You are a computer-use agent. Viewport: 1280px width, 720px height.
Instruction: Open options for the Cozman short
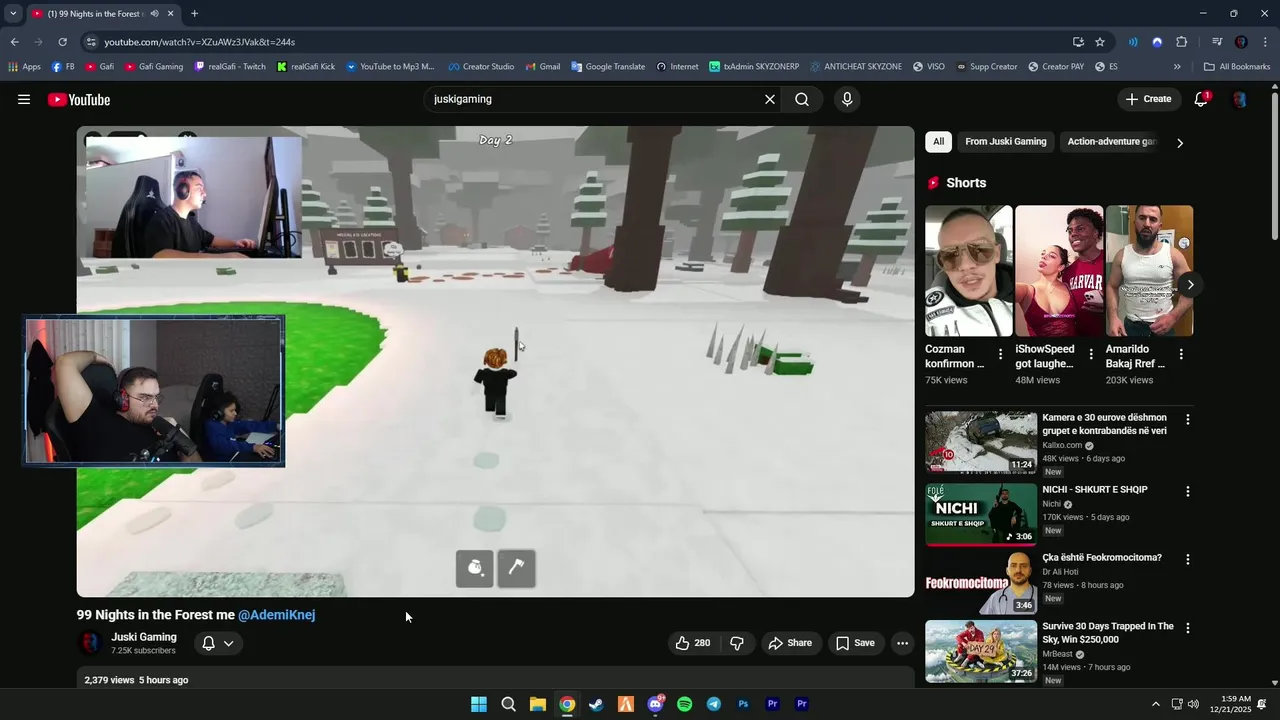click(1000, 354)
